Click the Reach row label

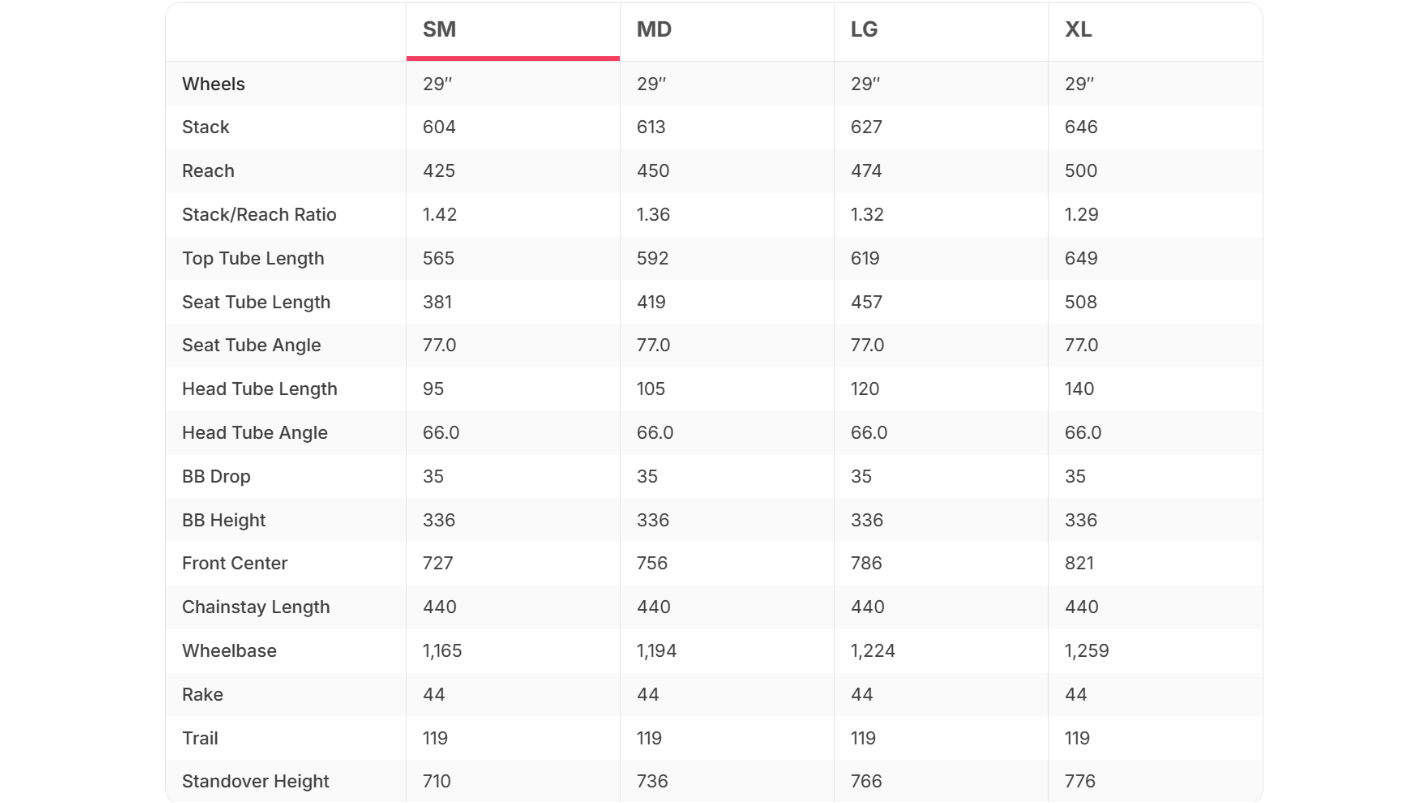pyautogui.click(x=208, y=171)
